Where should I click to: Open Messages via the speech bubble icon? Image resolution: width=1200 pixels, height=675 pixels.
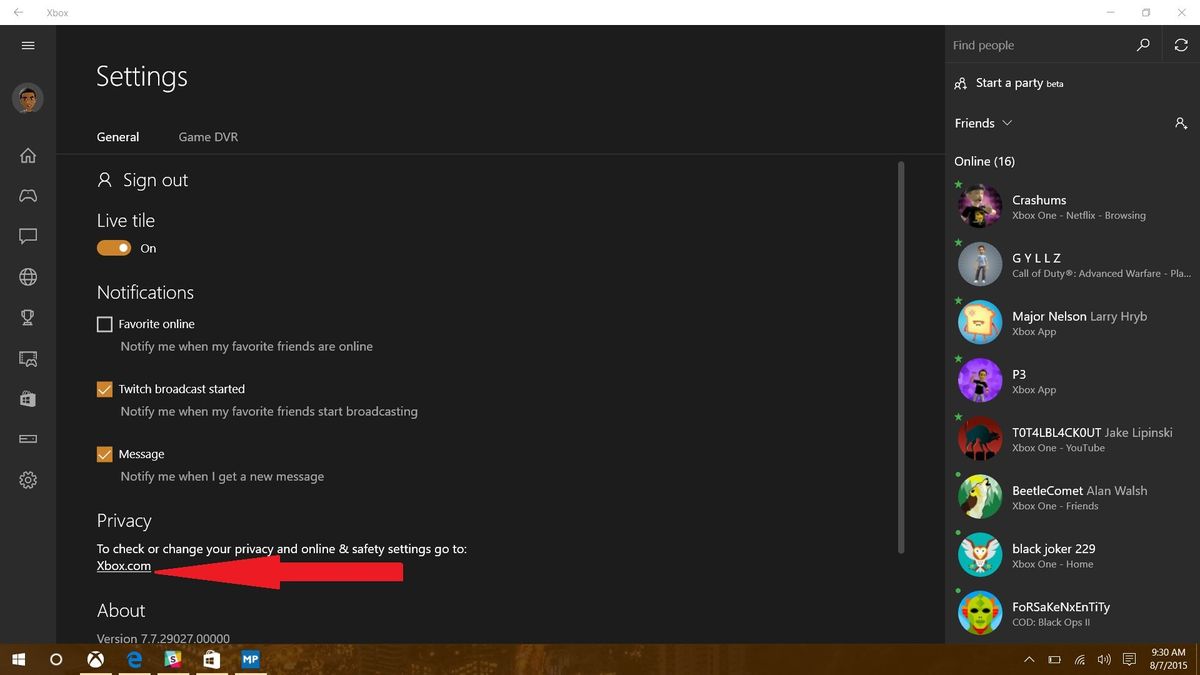pos(27,237)
